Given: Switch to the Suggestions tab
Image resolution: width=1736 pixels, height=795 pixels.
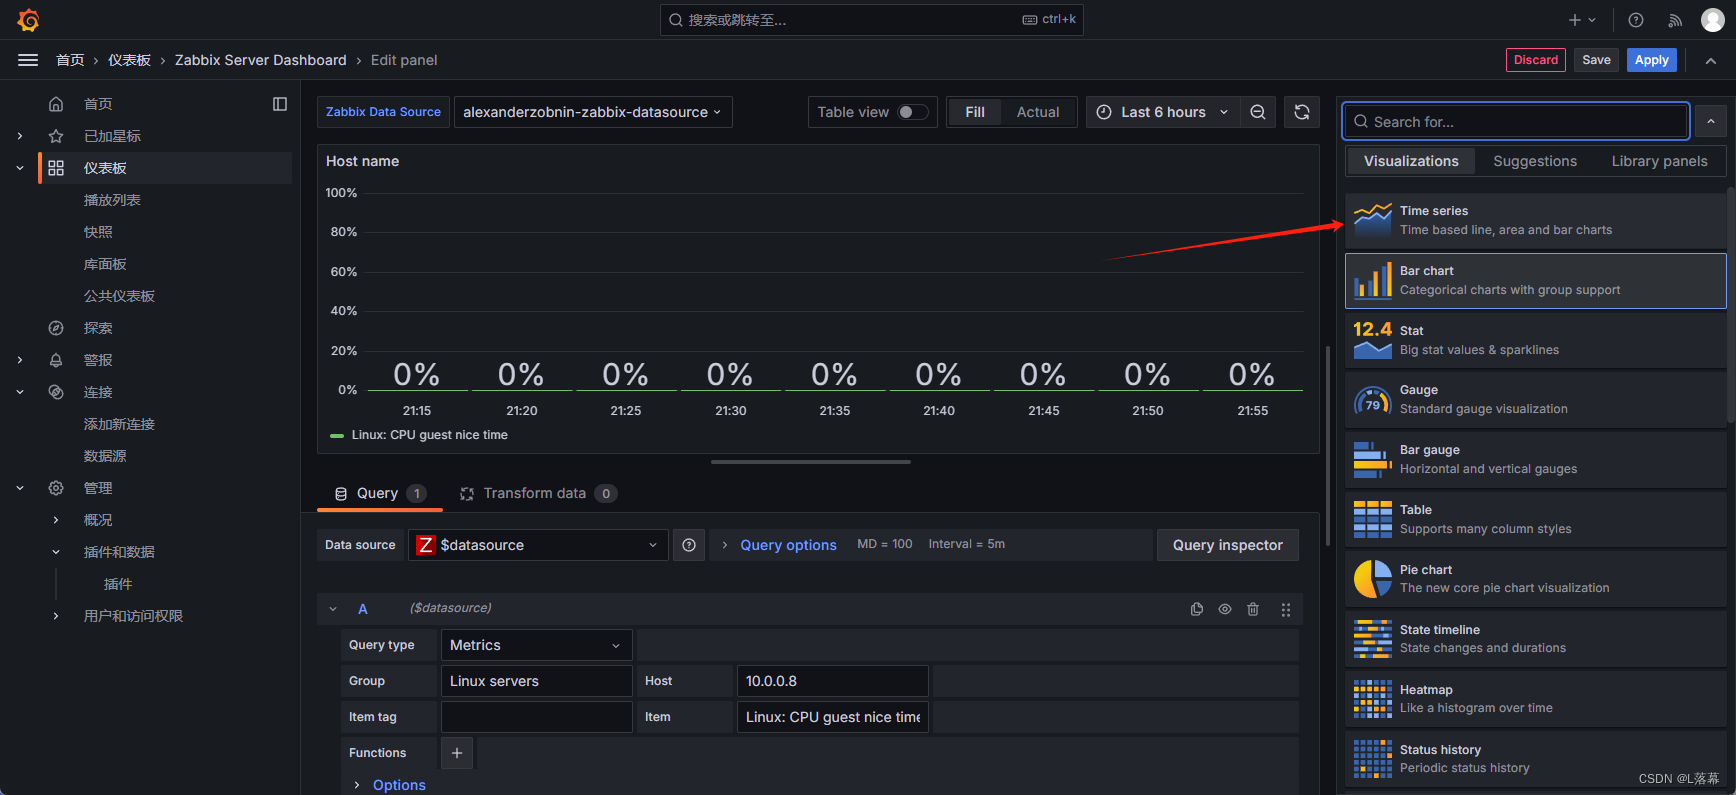Looking at the screenshot, I should pos(1535,161).
